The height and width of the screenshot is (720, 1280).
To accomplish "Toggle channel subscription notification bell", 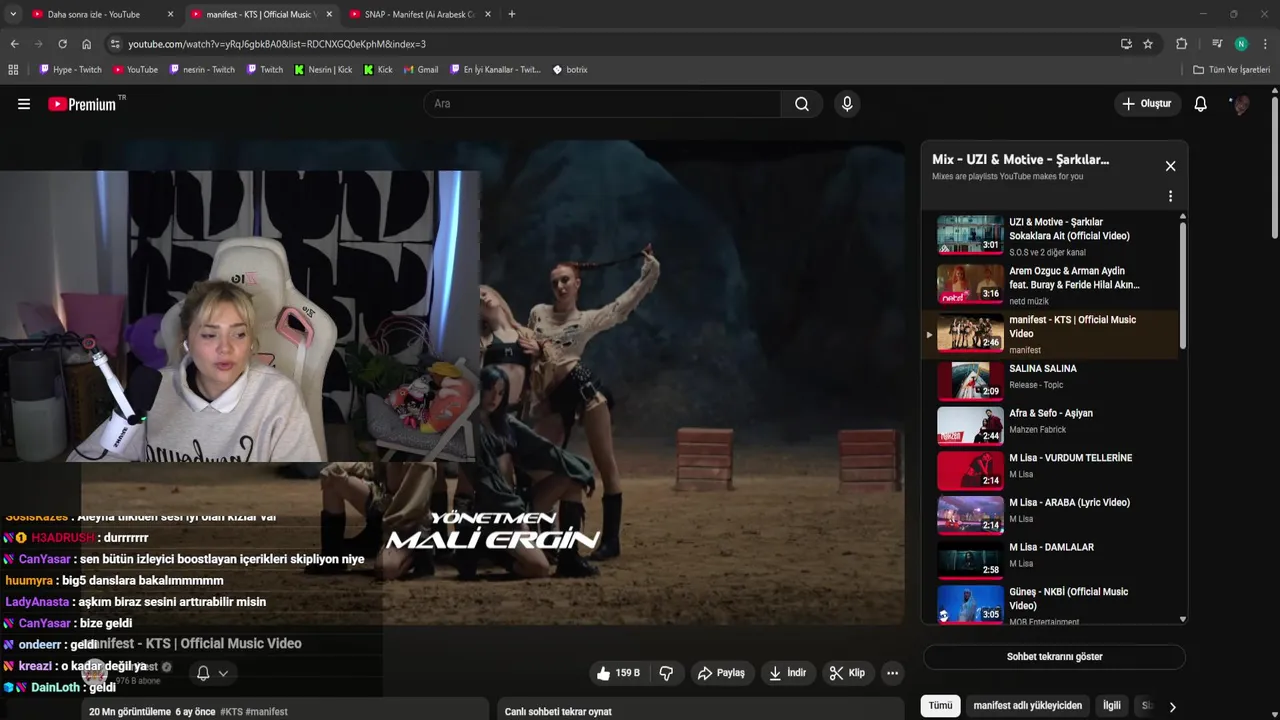I will click(x=203, y=673).
